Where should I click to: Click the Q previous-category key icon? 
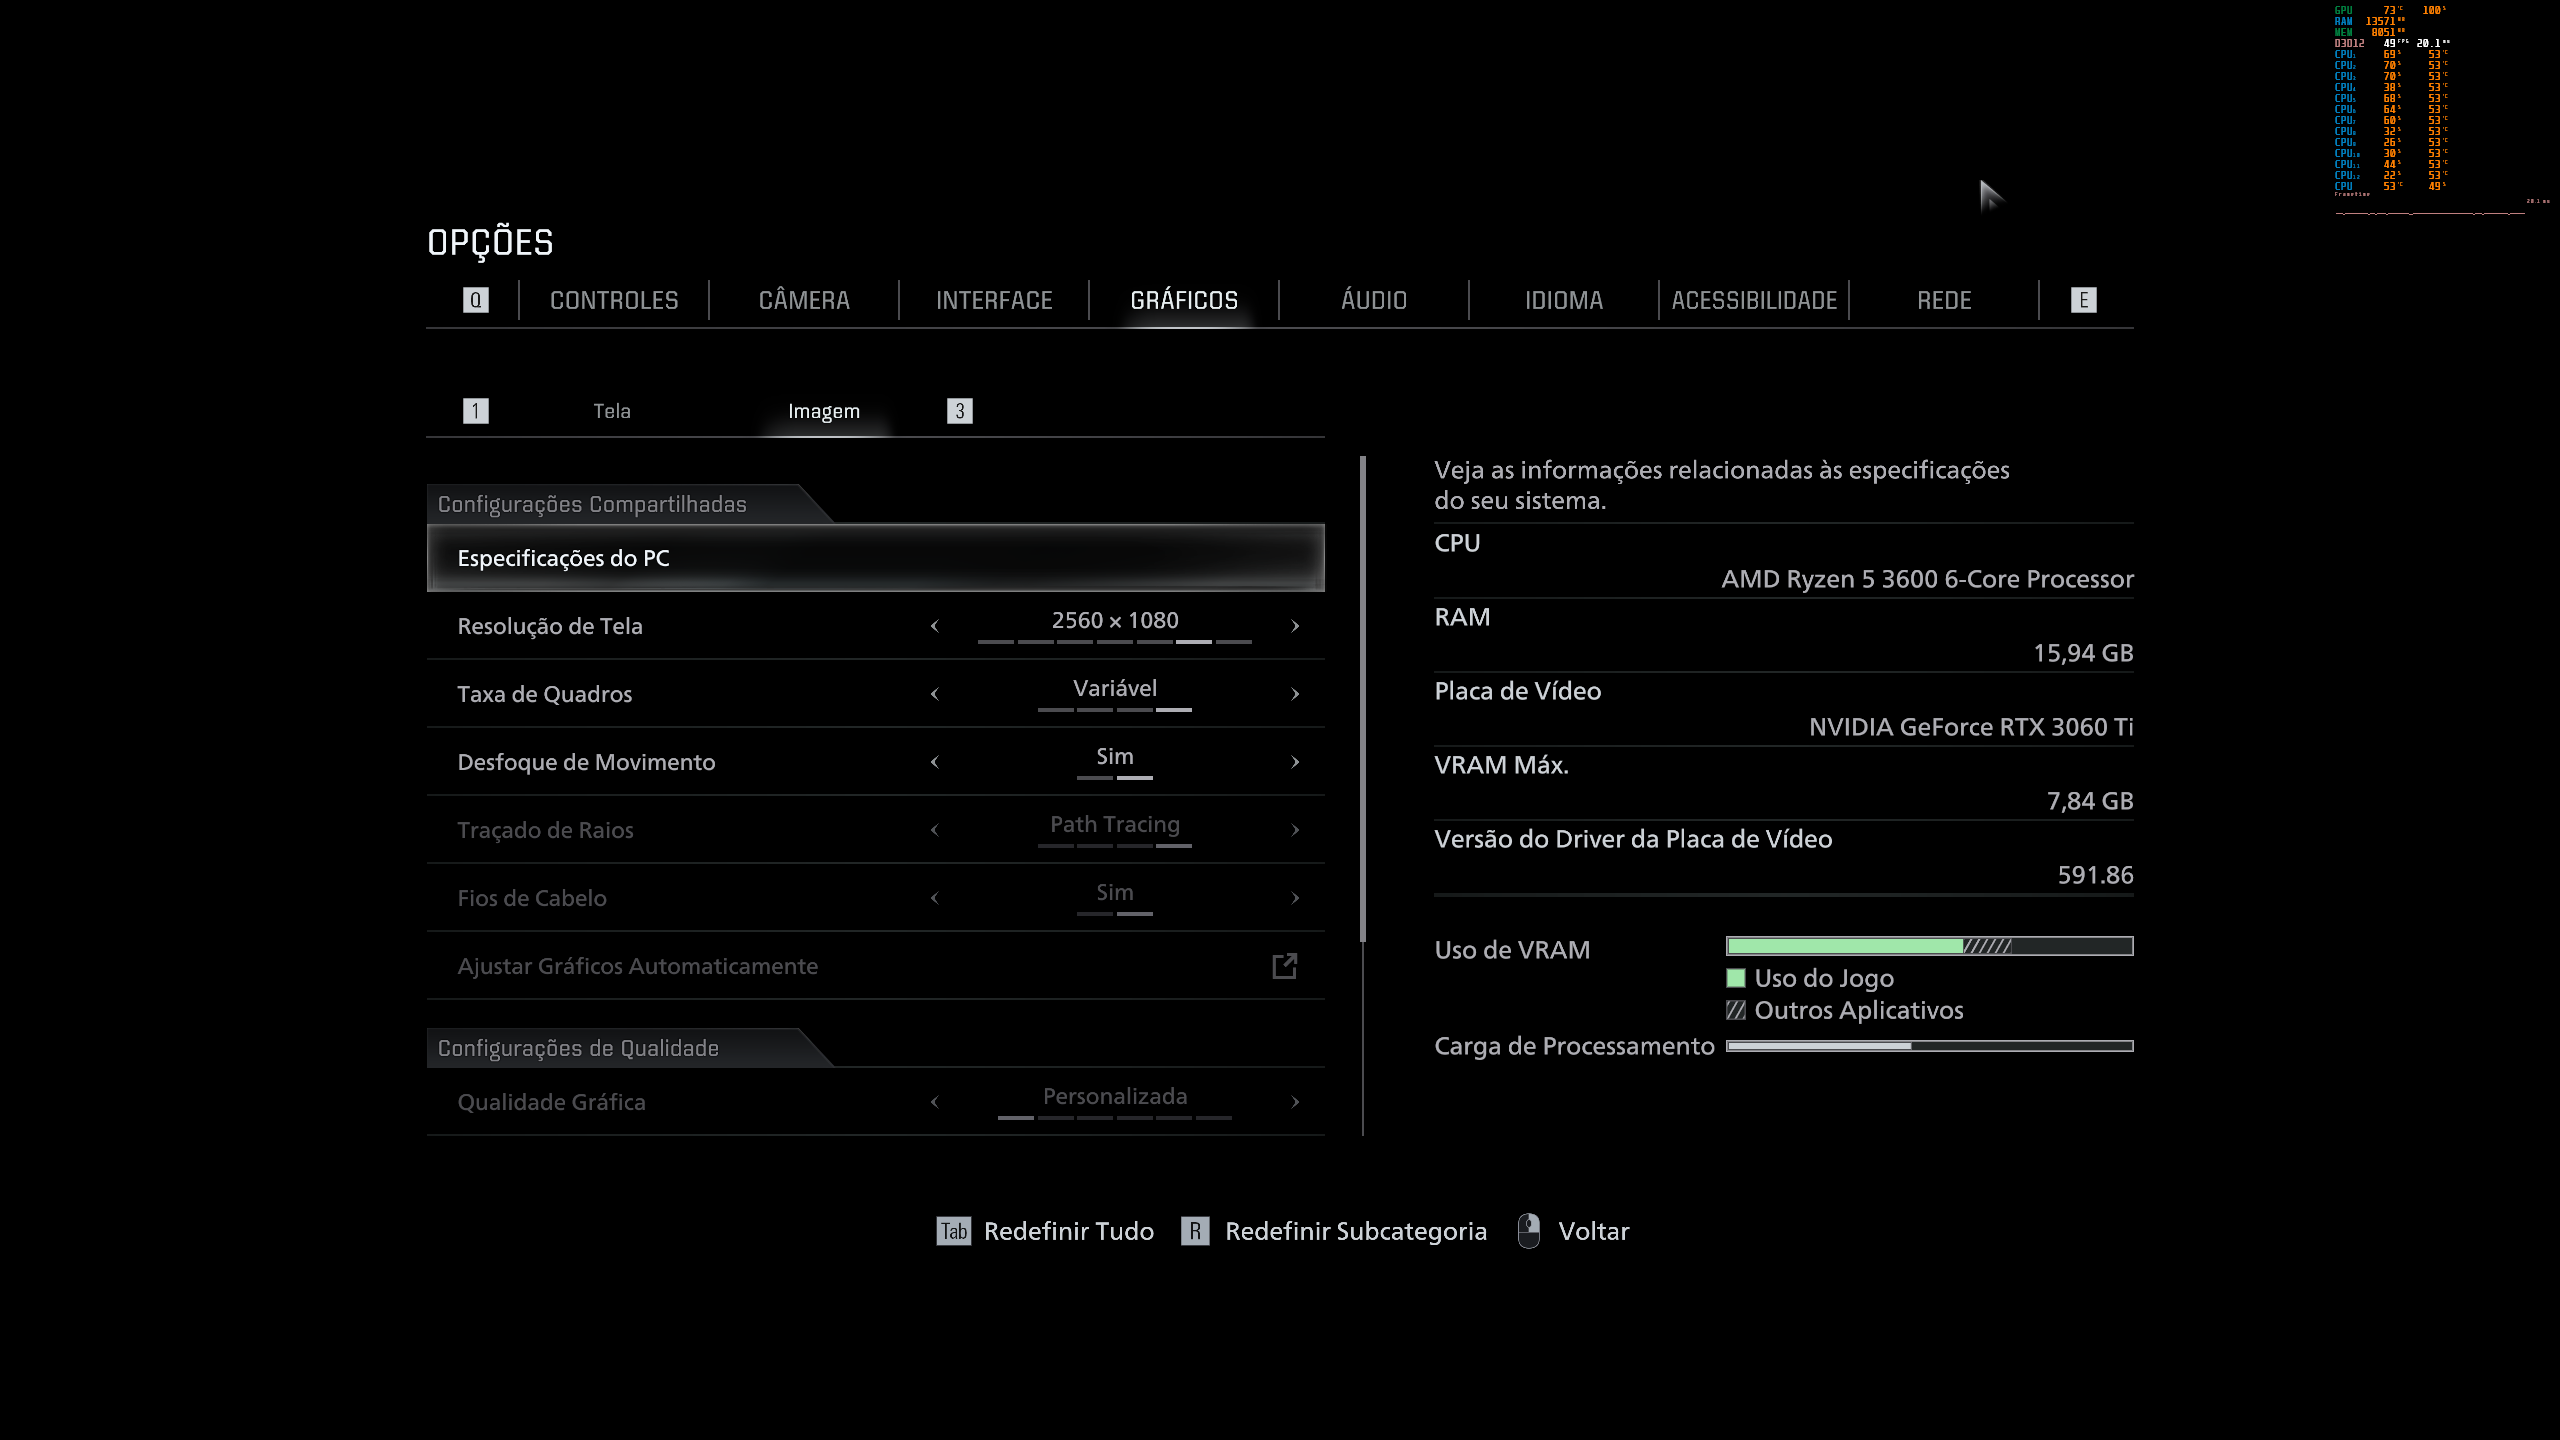click(x=476, y=300)
